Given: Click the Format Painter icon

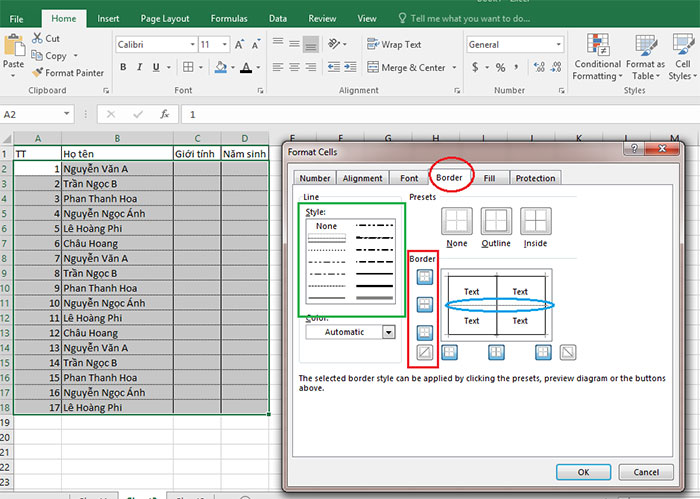Looking at the screenshot, I should click(x=38, y=73).
